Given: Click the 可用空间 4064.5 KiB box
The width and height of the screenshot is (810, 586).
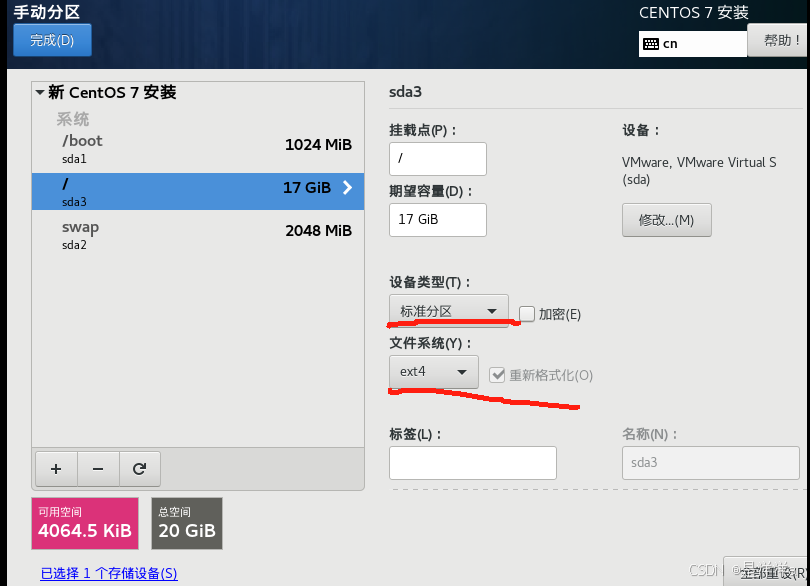Looking at the screenshot, I should (85, 523).
